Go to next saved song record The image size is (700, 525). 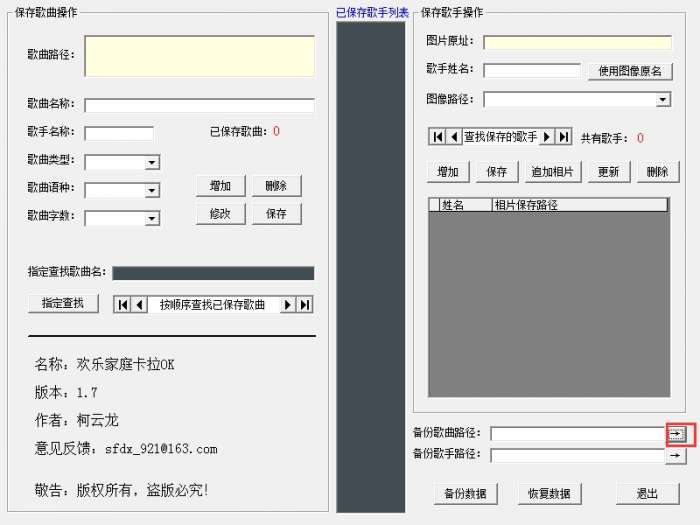pos(288,305)
